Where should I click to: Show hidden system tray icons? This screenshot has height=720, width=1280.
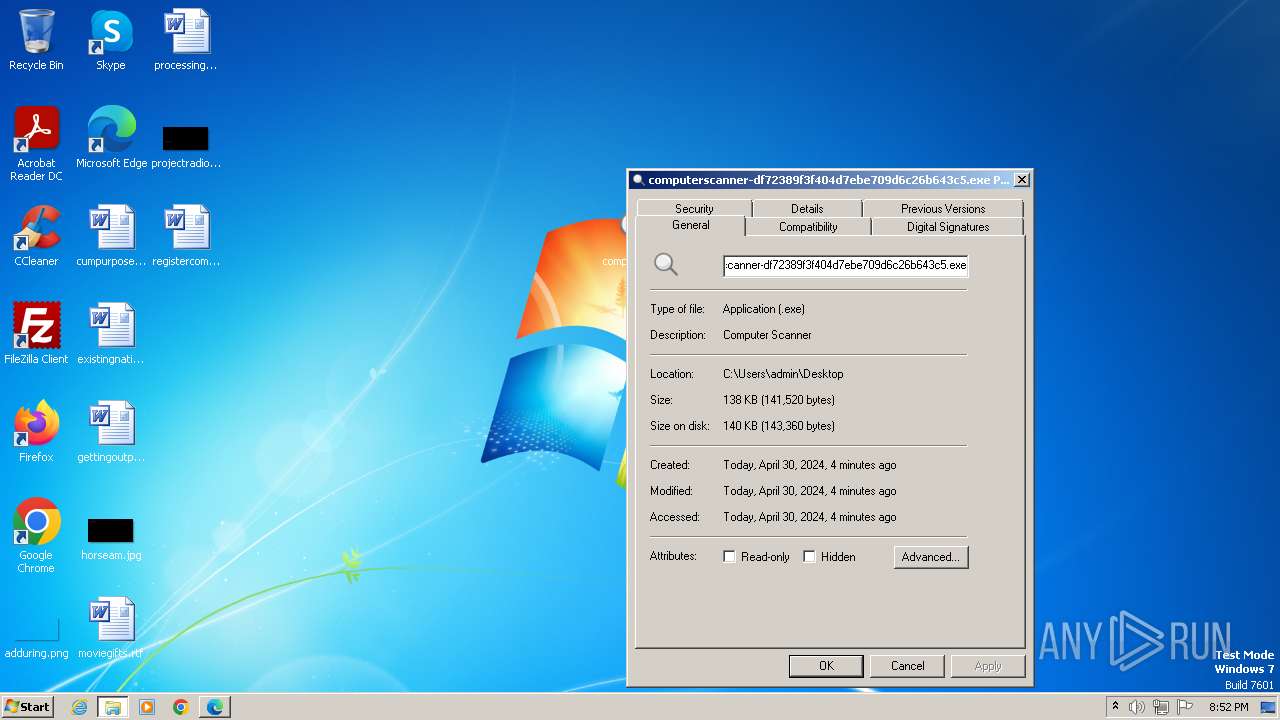pos(1115,707)
